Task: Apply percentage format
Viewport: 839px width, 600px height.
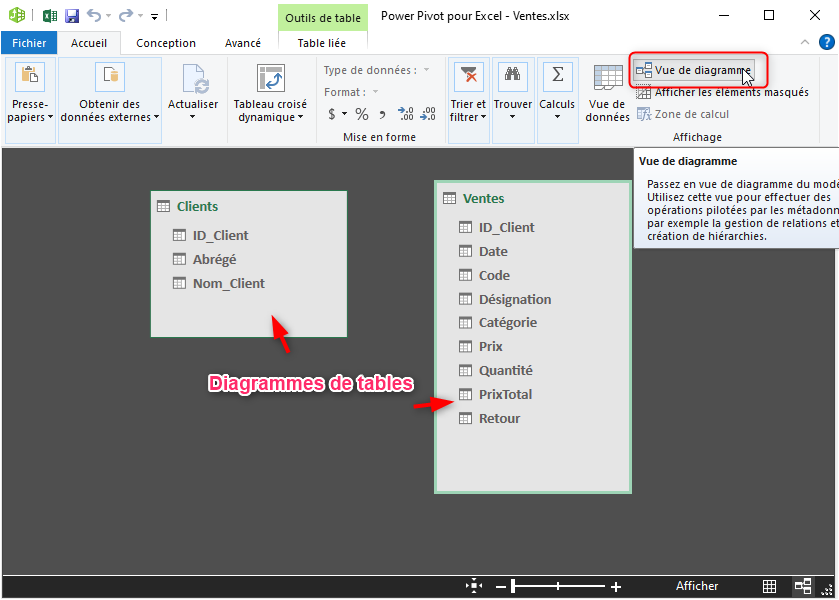Action: 362,113
